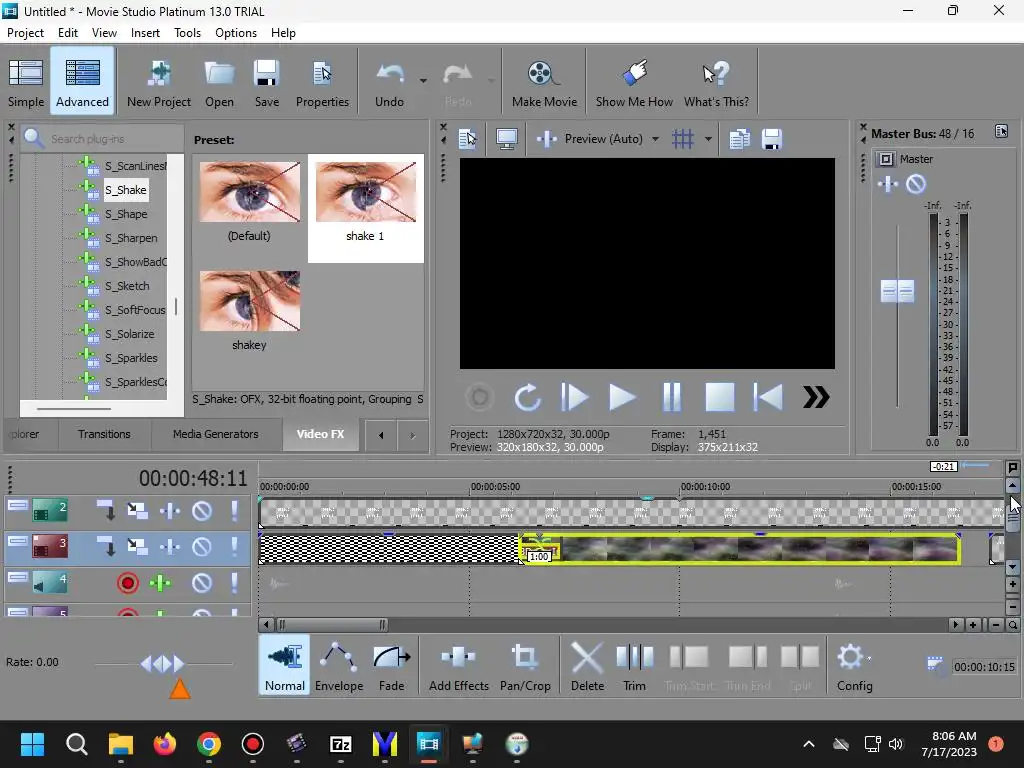Switch to Simple mode
This screenshot has width=1024, height=768.
pos(26,82)
